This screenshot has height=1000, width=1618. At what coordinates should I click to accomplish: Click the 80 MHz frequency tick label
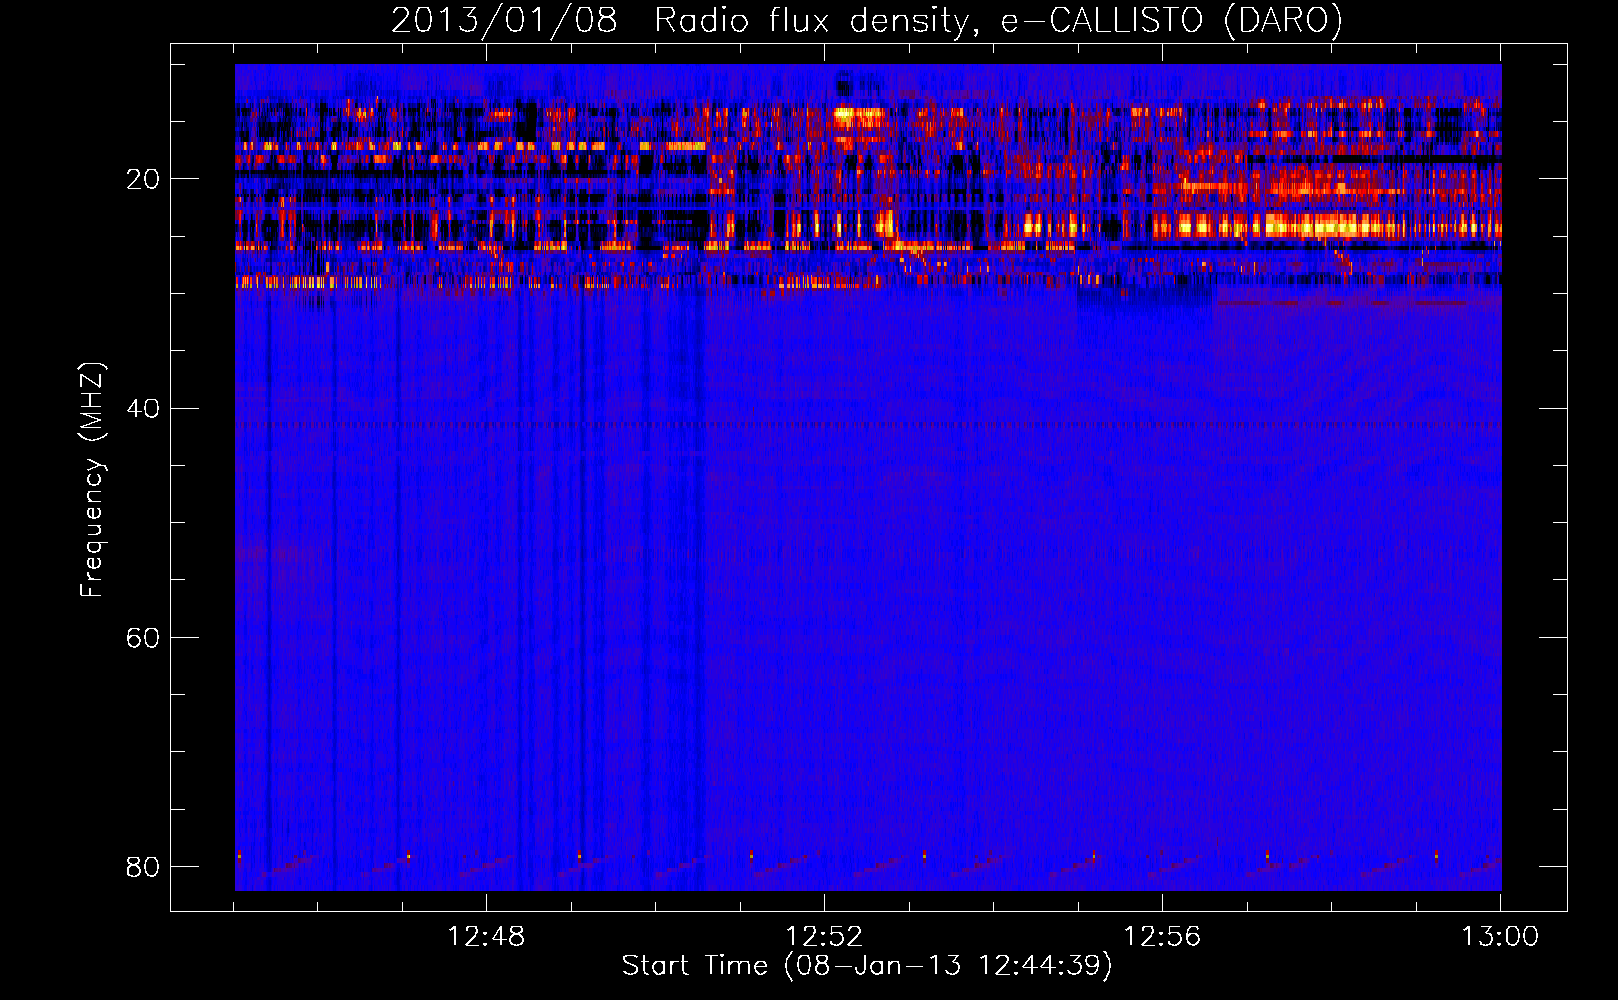[143, 866]
